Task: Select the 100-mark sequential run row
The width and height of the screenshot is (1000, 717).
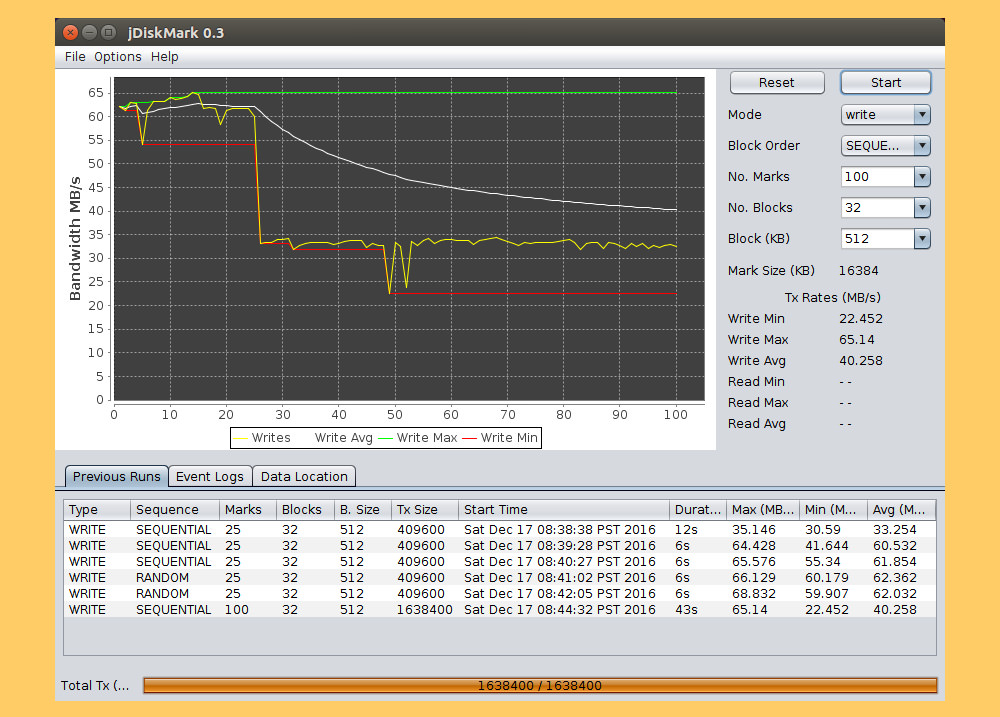Action: (400, 610)
